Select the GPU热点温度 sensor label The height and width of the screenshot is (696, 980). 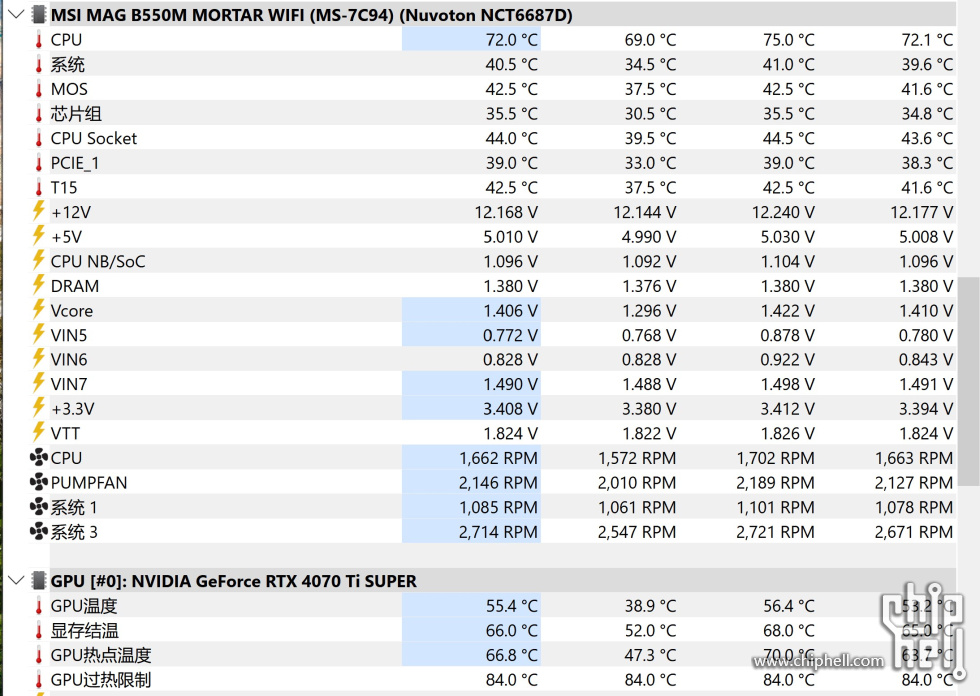[x=101, y=655]
